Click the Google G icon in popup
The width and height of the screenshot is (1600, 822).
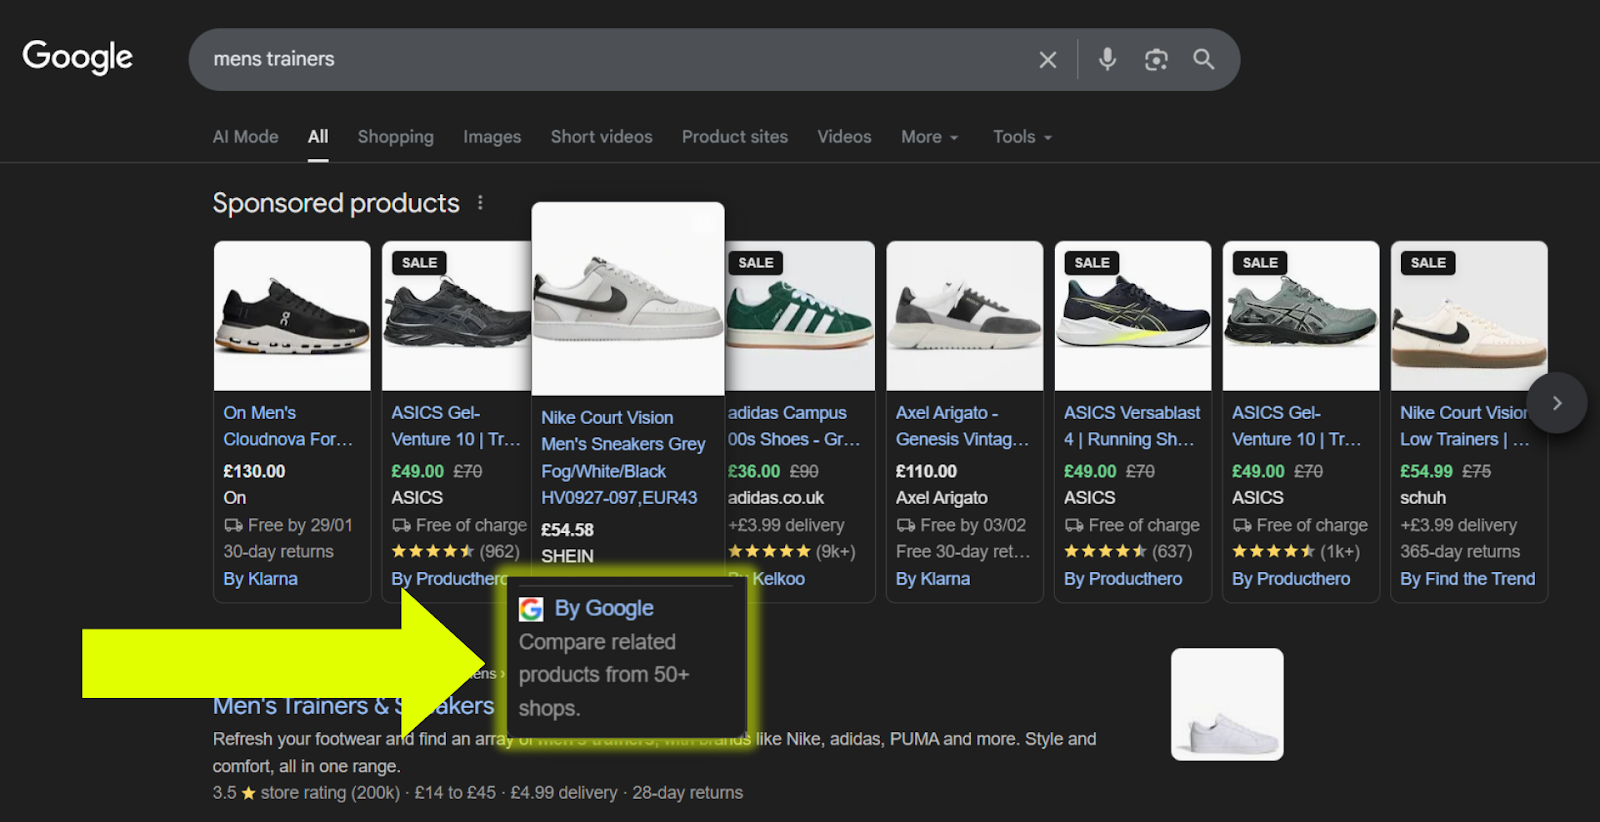tap(531, 609)
